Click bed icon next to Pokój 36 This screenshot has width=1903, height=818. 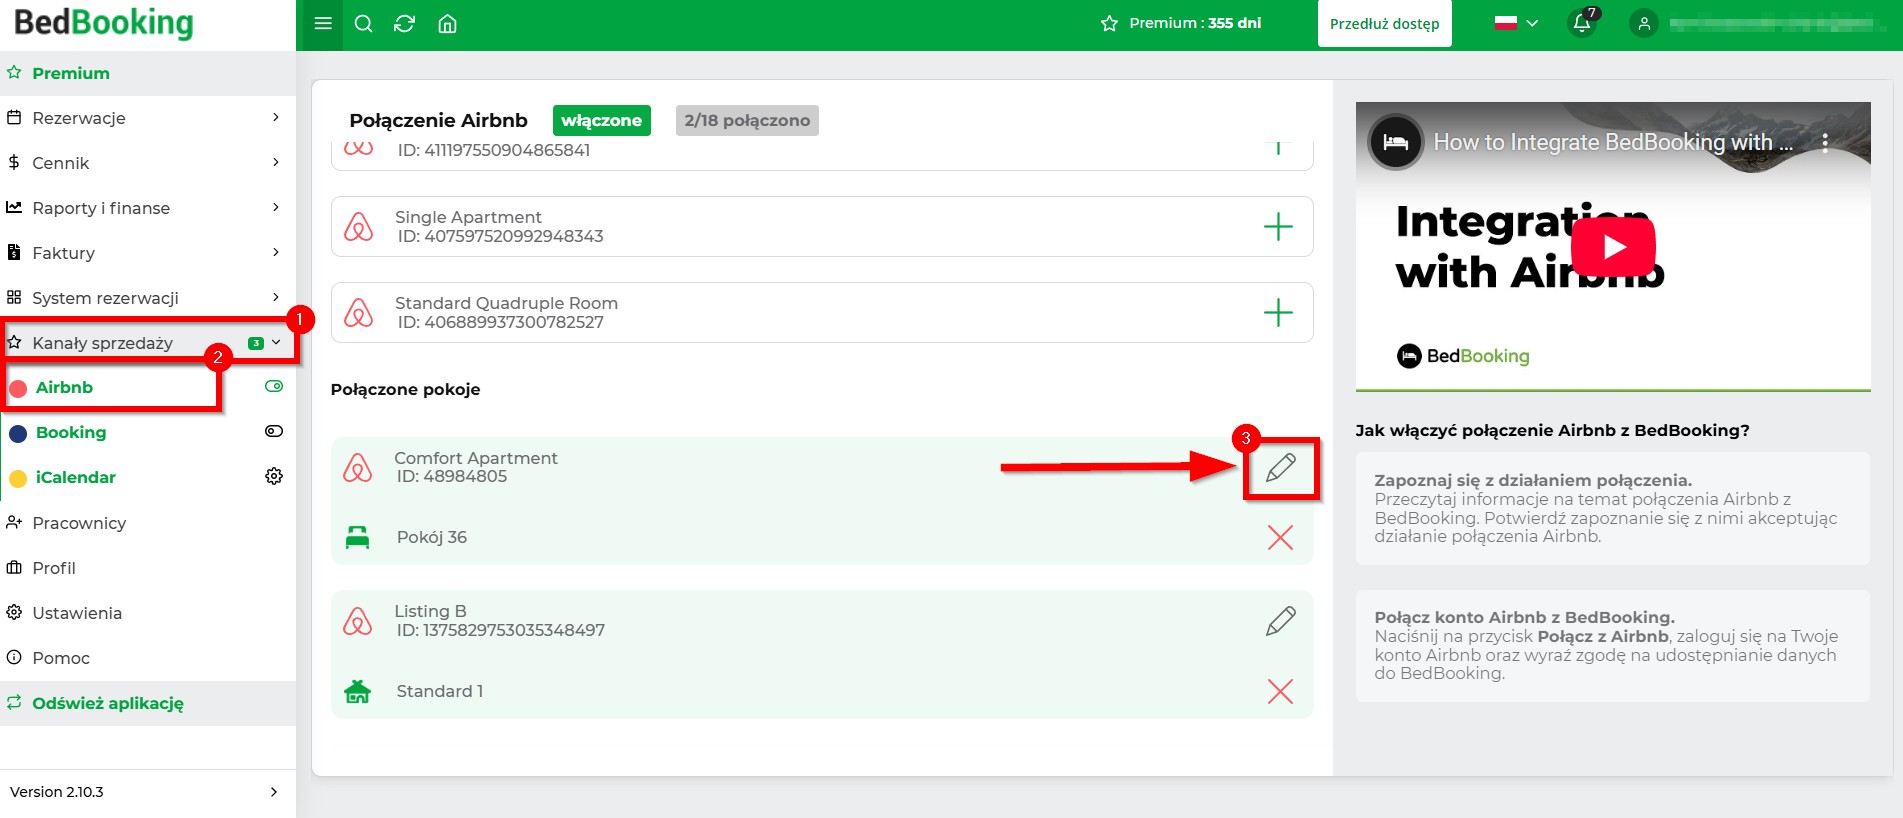click(x=357, y=537)
